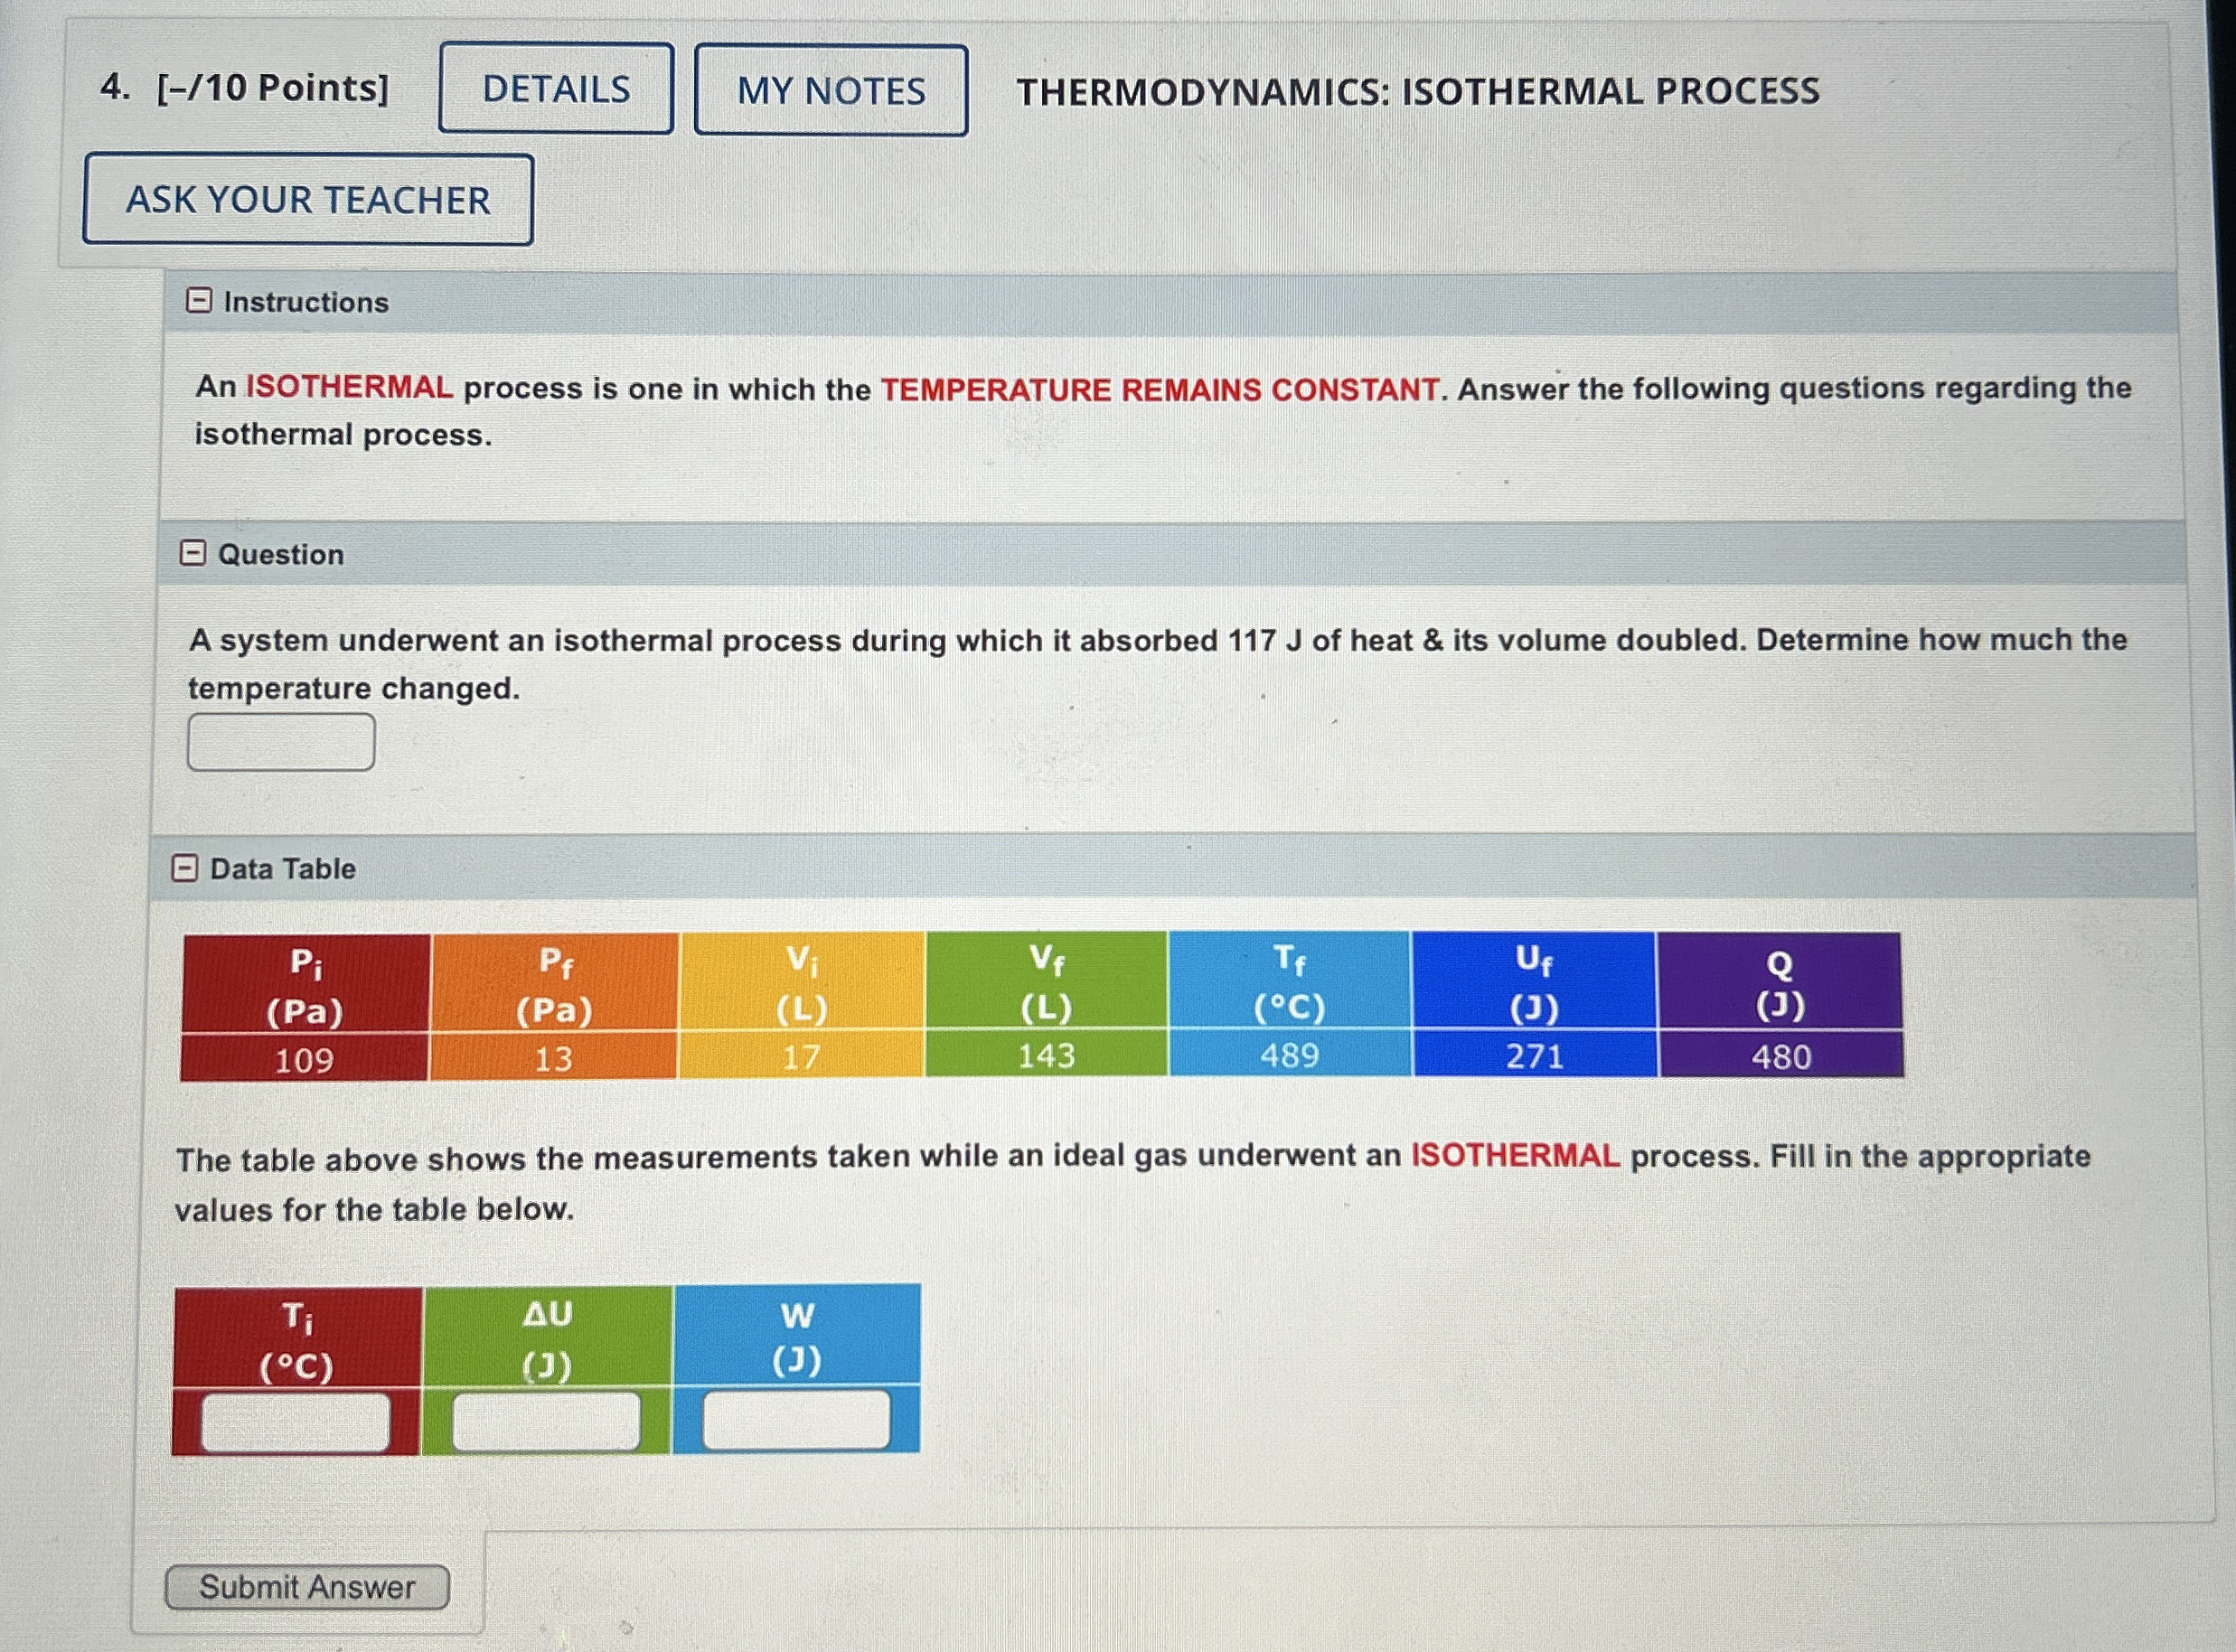Screen dimensions: 2236x1652
Task: Click the Tf value 489 cell
Action: pyautogui.click(x=1295, y=1056)
